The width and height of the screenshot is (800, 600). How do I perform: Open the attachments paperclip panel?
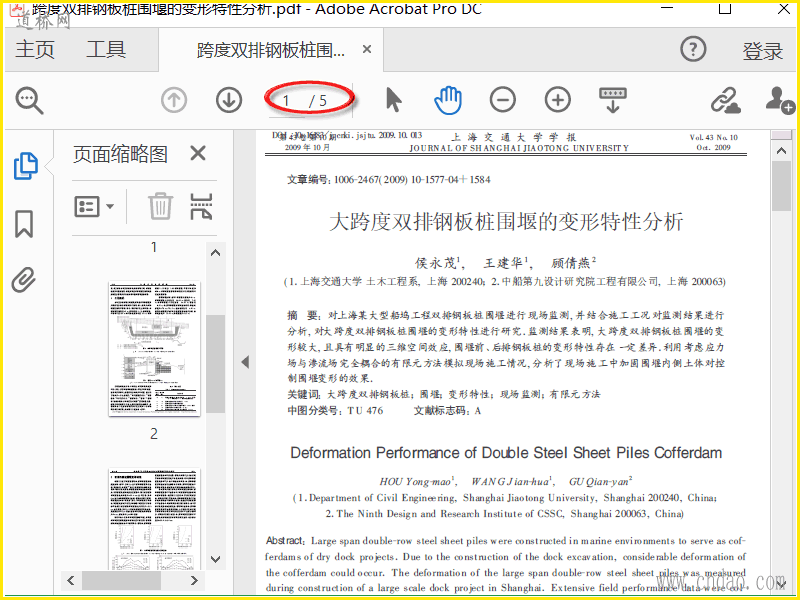(24, 280)
